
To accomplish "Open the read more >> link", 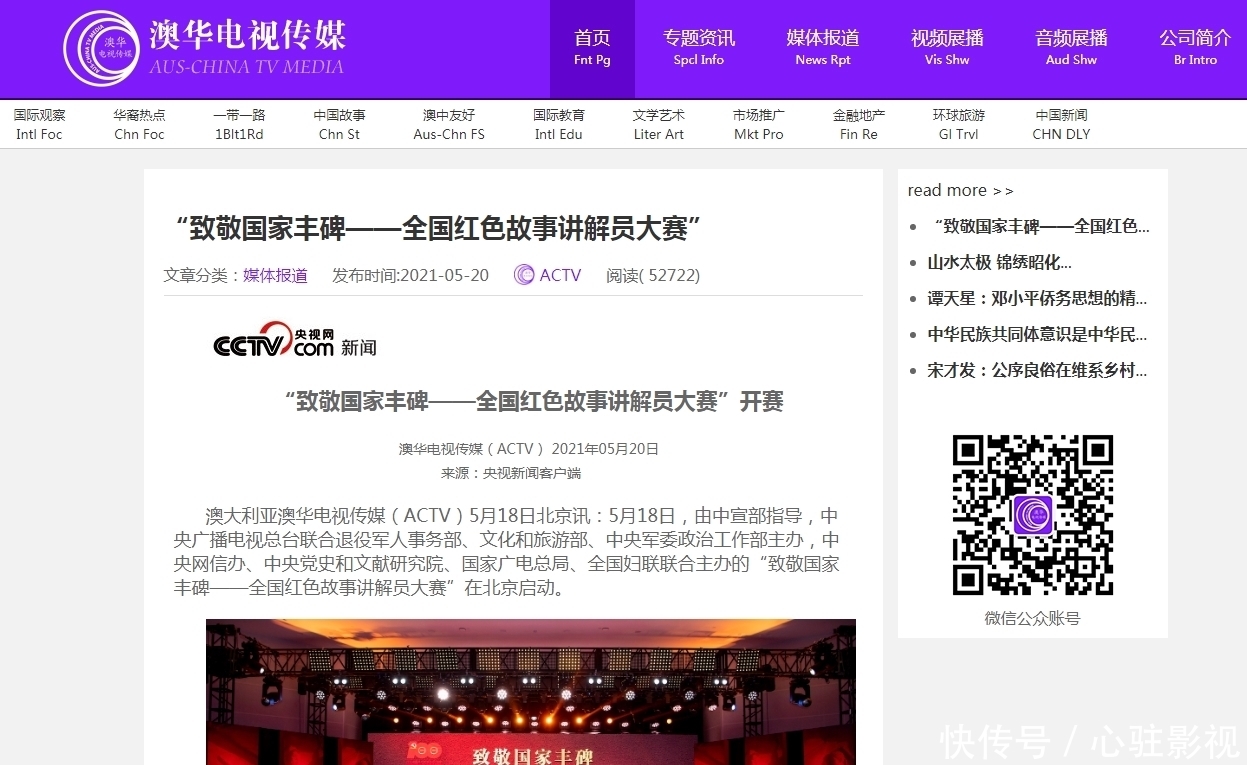I will [x=960, y=190].
